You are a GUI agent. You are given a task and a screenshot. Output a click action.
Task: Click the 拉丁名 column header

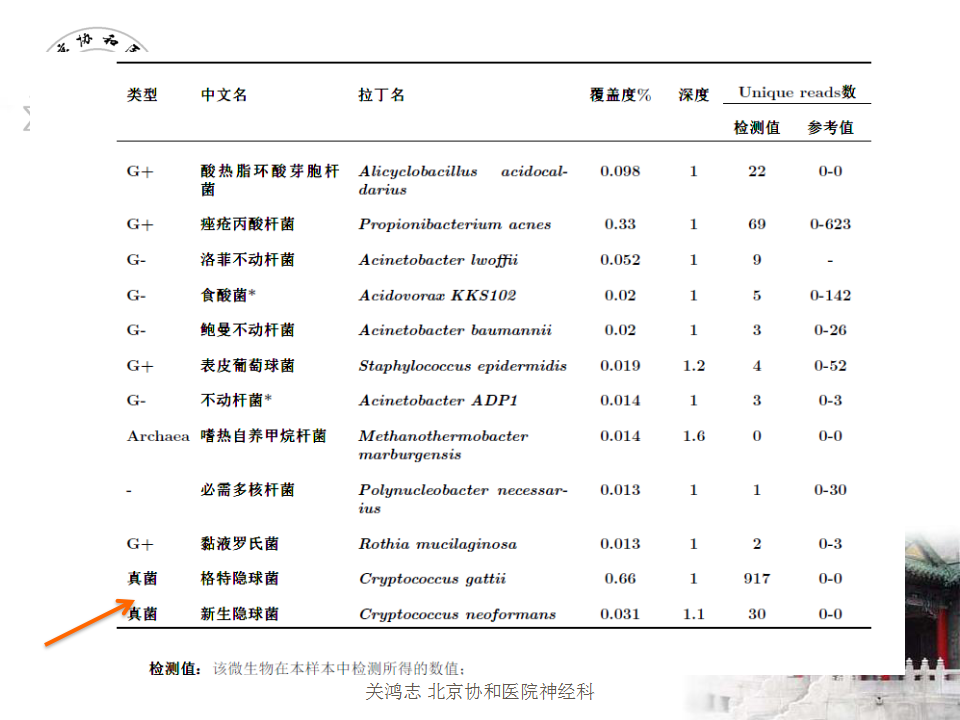(x=381, y=95)
